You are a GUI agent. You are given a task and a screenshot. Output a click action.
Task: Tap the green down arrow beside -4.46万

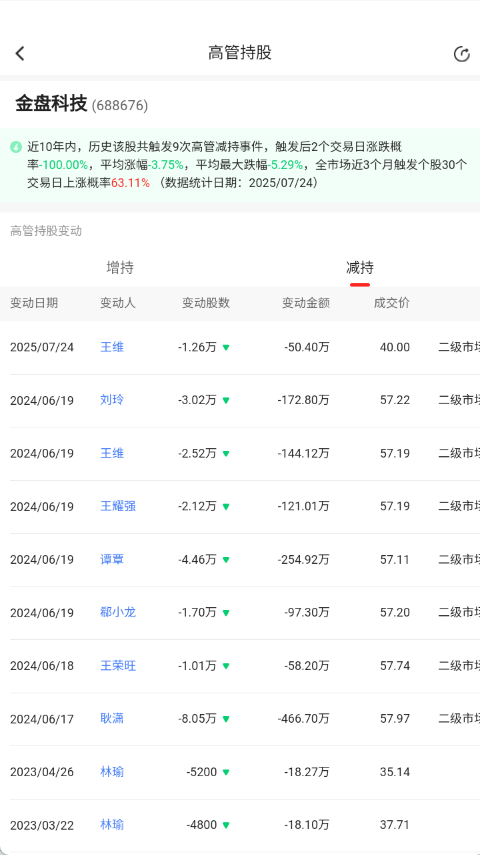point(226,560)
